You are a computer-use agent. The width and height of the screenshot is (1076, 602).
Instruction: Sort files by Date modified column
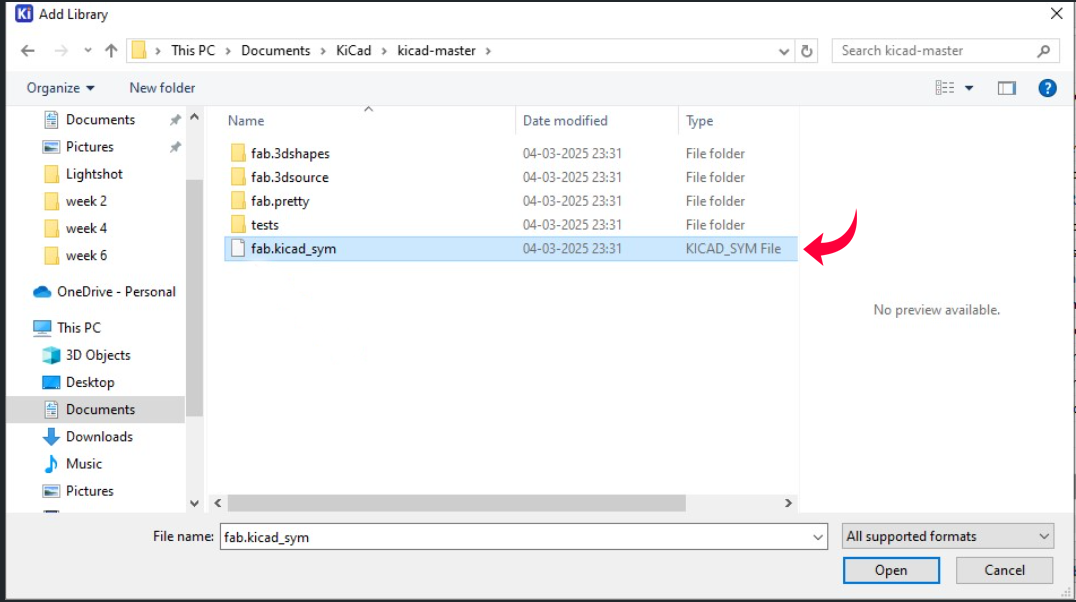tap(565, 121)
